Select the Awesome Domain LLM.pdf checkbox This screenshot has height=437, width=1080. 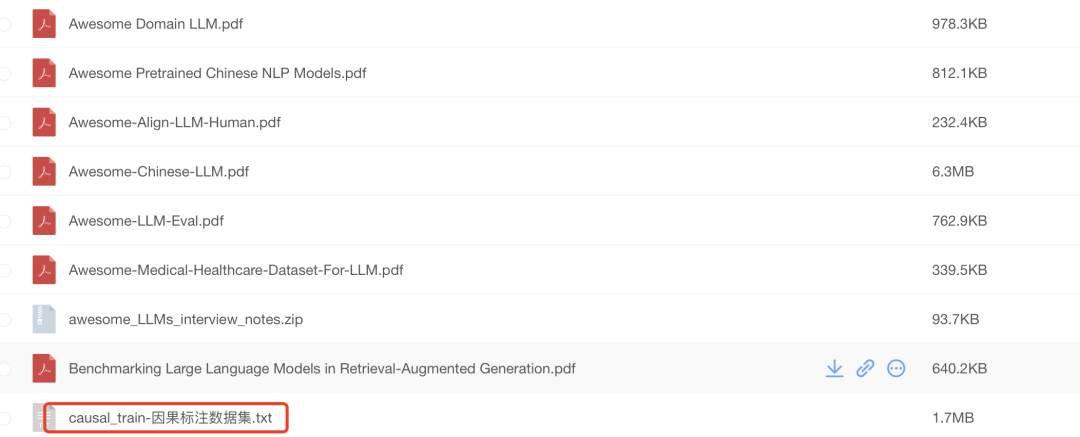click(4, 24)
